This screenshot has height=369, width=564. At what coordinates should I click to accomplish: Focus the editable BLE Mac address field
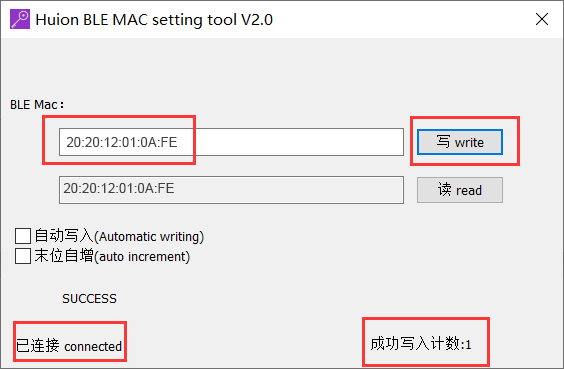pyautogui.click(x=231, y=142)
